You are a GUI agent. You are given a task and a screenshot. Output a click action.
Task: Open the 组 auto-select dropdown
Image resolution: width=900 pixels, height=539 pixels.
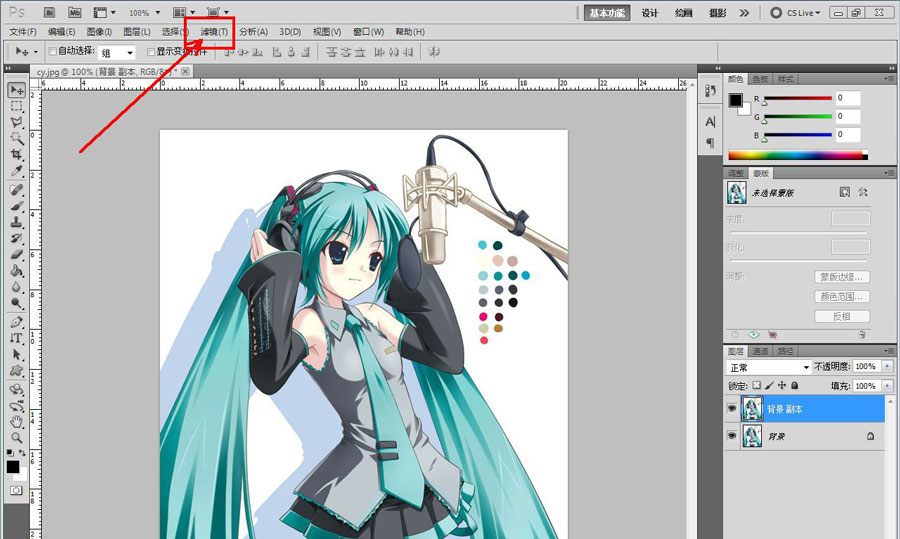click(x=117, y=53)
